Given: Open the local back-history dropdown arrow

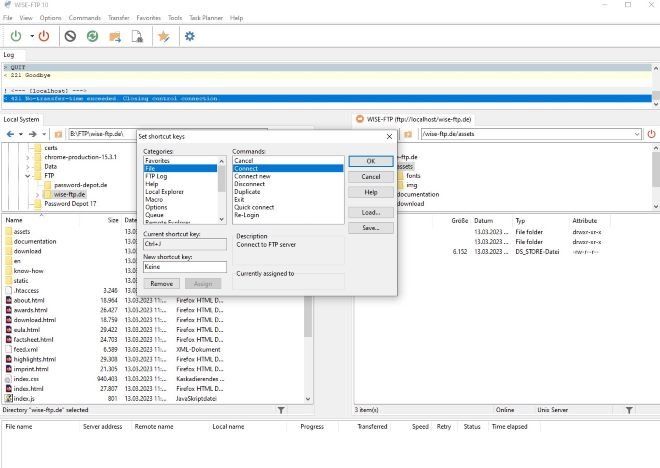Looking at the screenshot, I should tap(21, 134).
